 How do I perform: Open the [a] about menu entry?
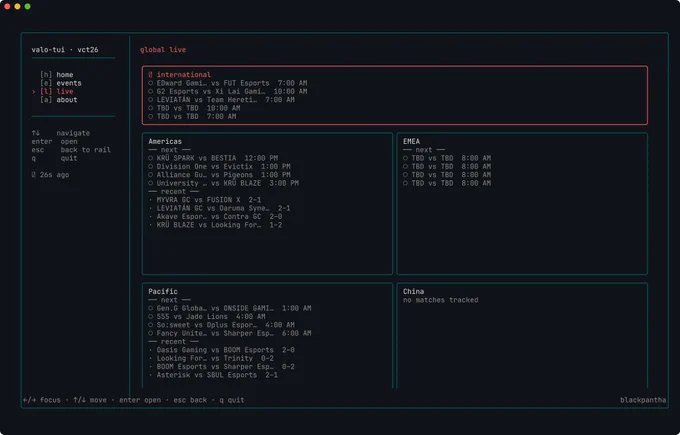pos(59,100)
